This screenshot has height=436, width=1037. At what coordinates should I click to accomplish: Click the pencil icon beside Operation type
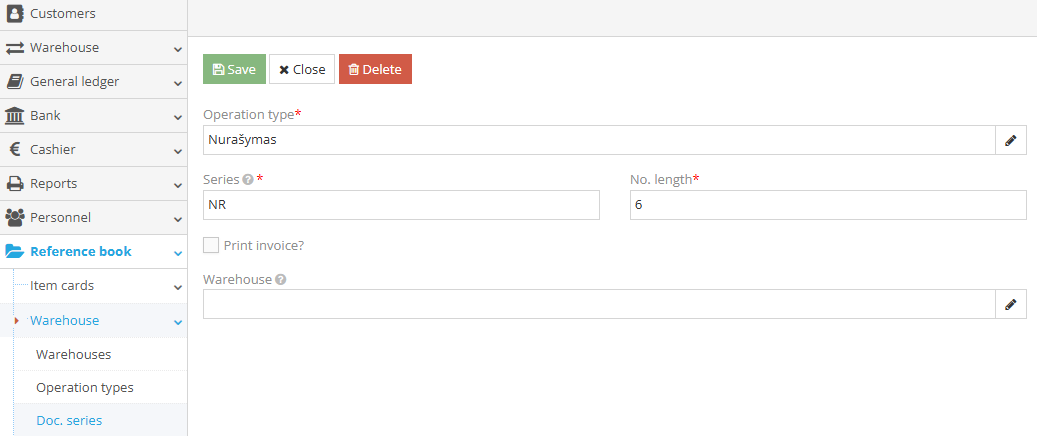click(1011, 141)
